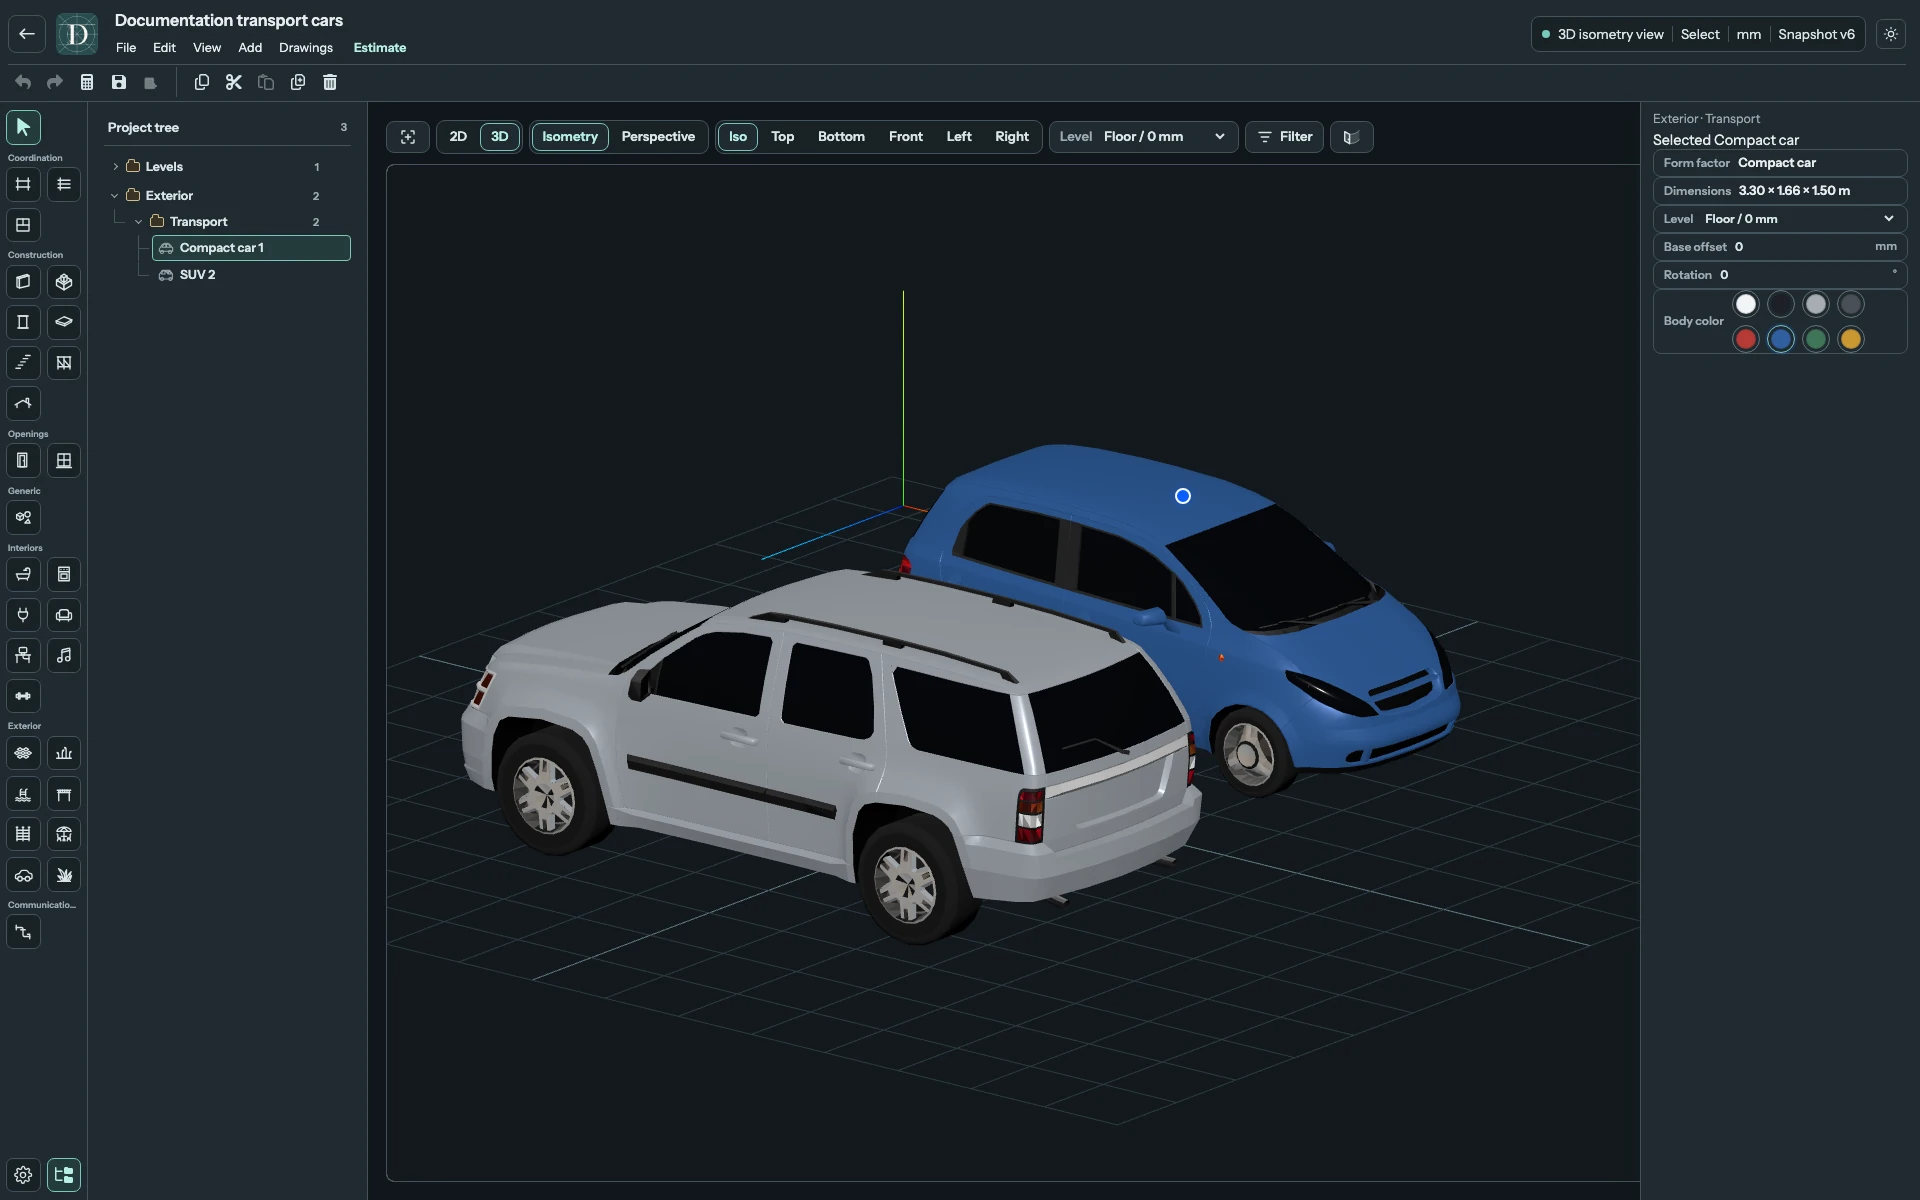
Task: Open the generic objects tool
Action: tap(23, 518)
